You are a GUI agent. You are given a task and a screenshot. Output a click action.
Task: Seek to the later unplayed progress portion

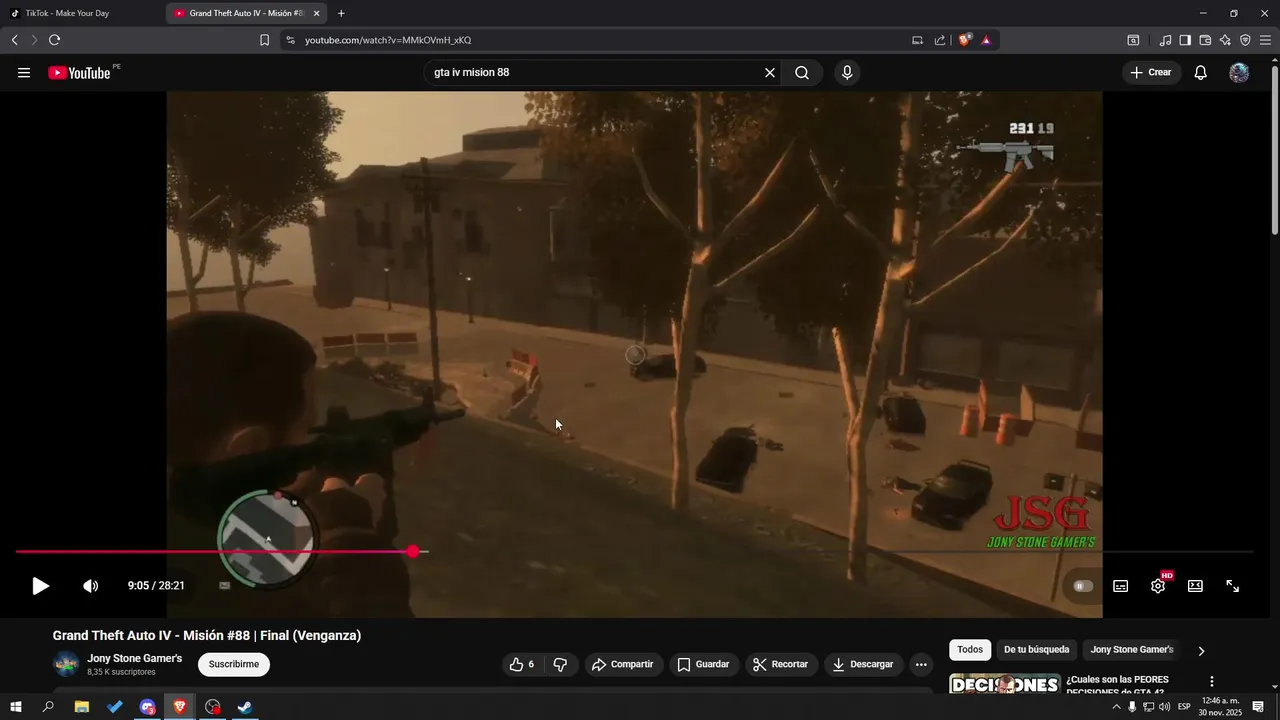(x=840, y=551)
